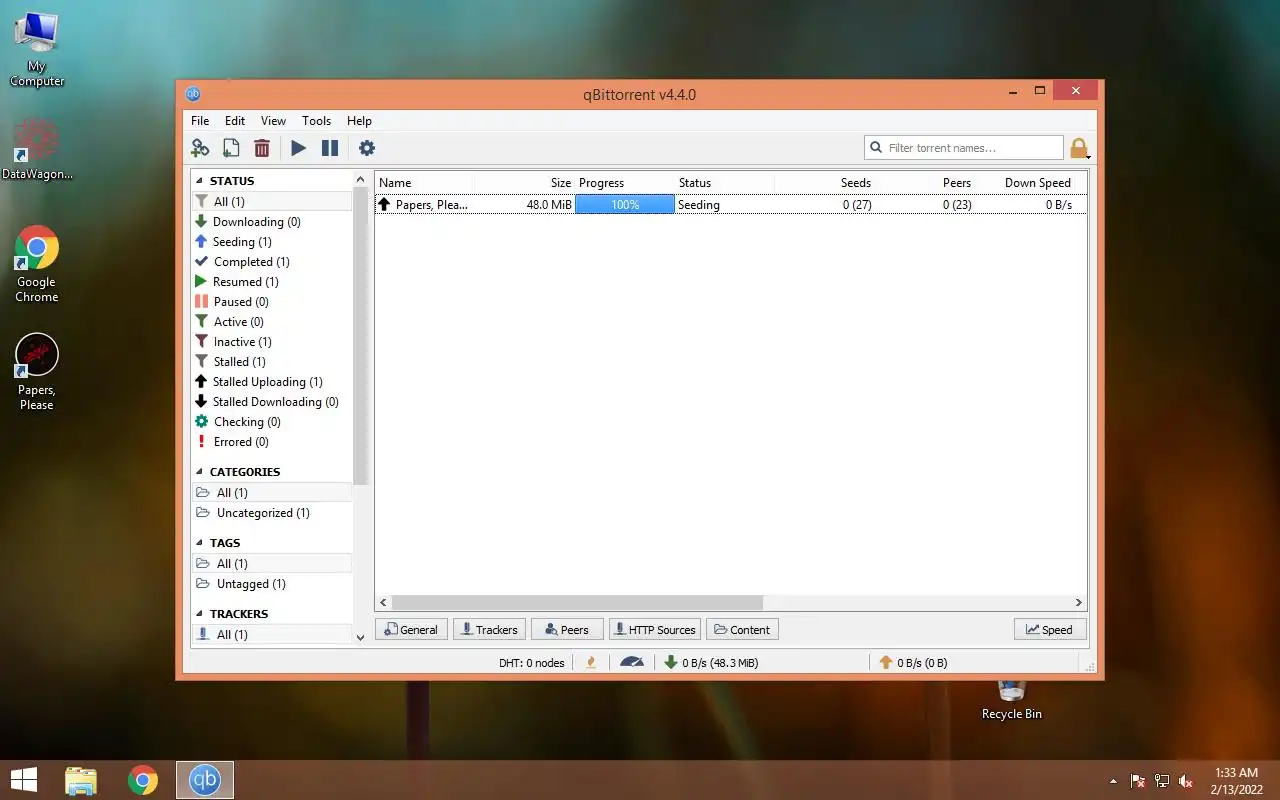Sort by the Peers column header
This screenshot has height=800, width=1280.
point(925,183)
